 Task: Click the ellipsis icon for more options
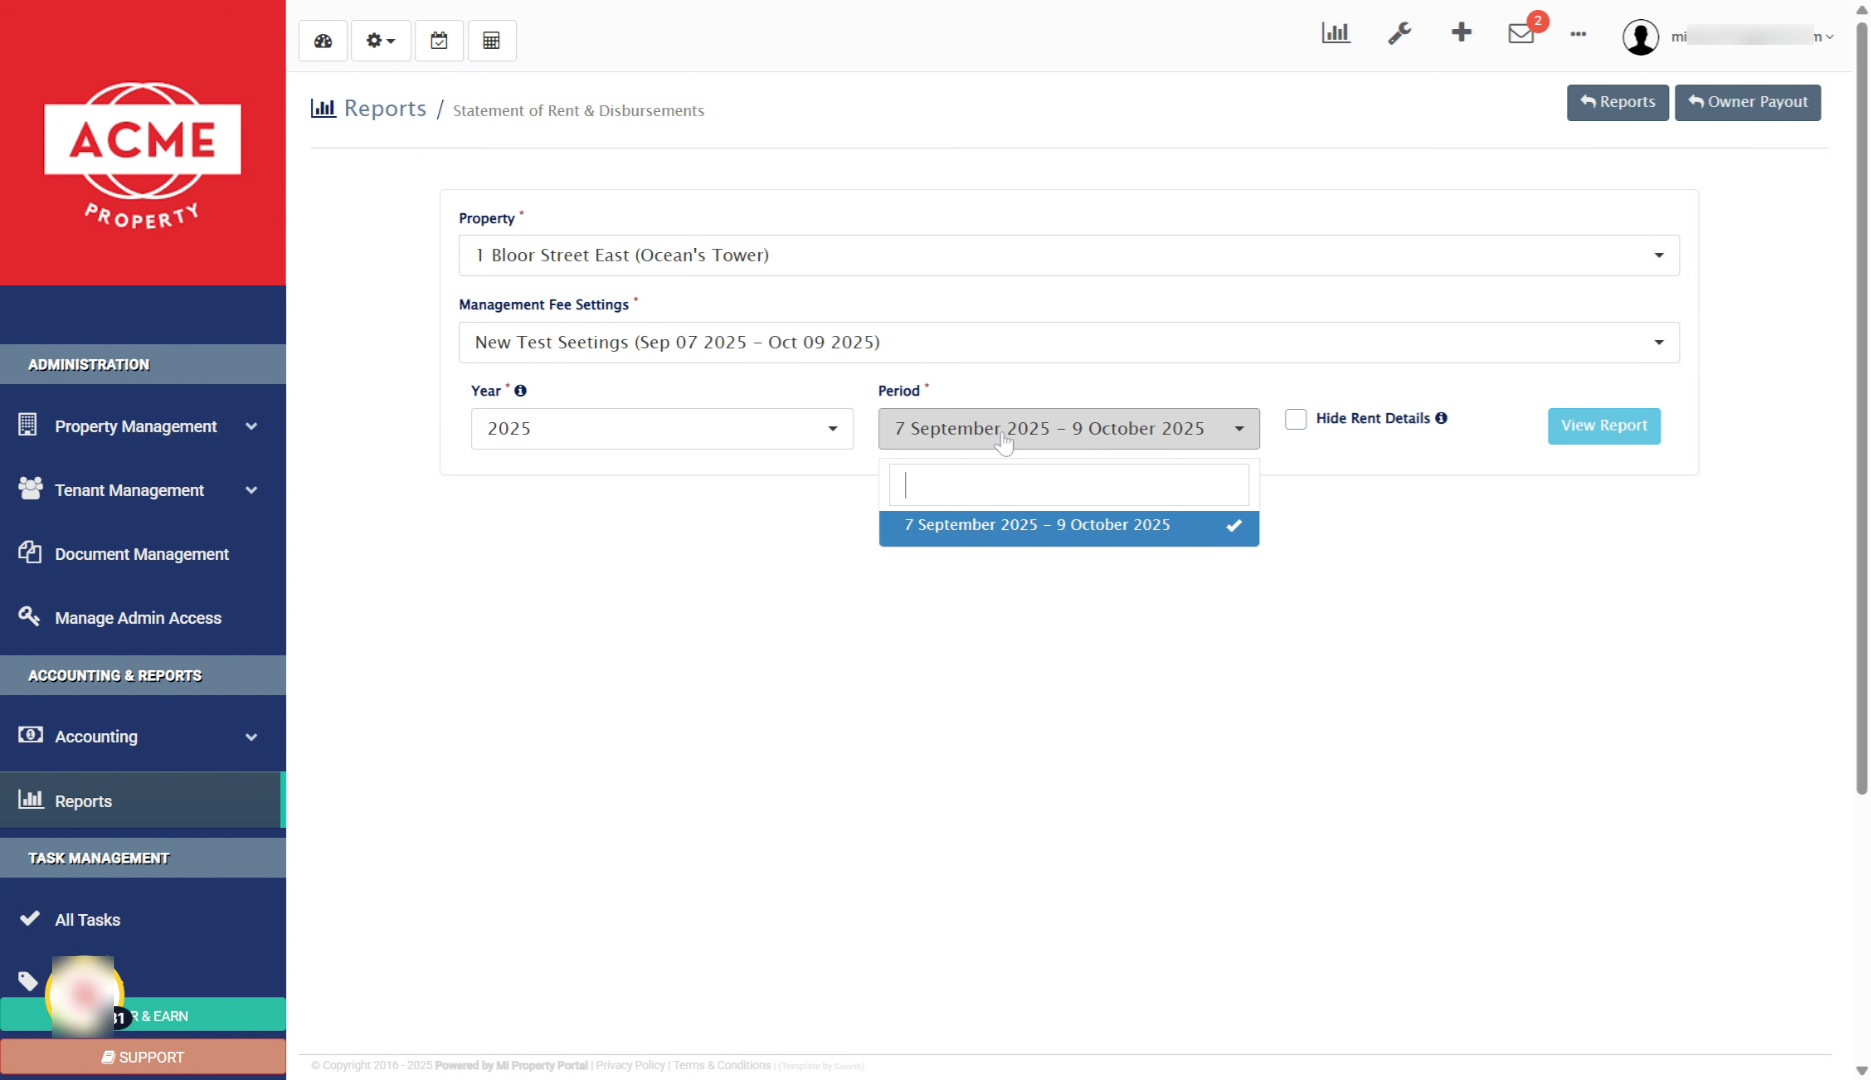pos(1578,35)
